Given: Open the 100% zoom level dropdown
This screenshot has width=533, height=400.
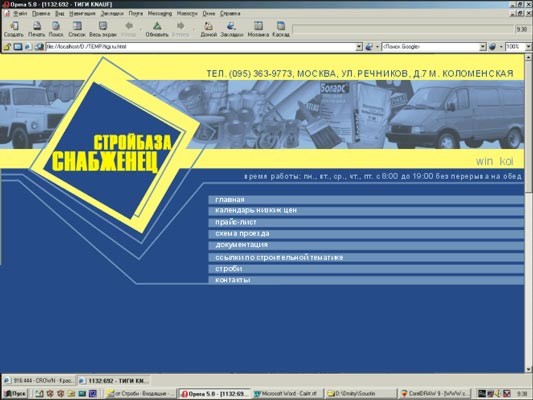Looking at the screenshot, I should 528,47.
